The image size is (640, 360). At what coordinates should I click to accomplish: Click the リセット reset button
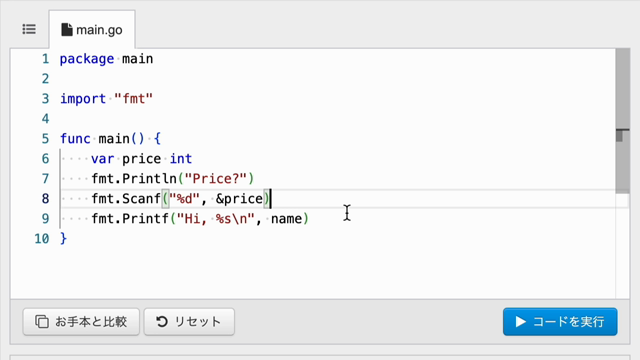[x=189, y=322]
